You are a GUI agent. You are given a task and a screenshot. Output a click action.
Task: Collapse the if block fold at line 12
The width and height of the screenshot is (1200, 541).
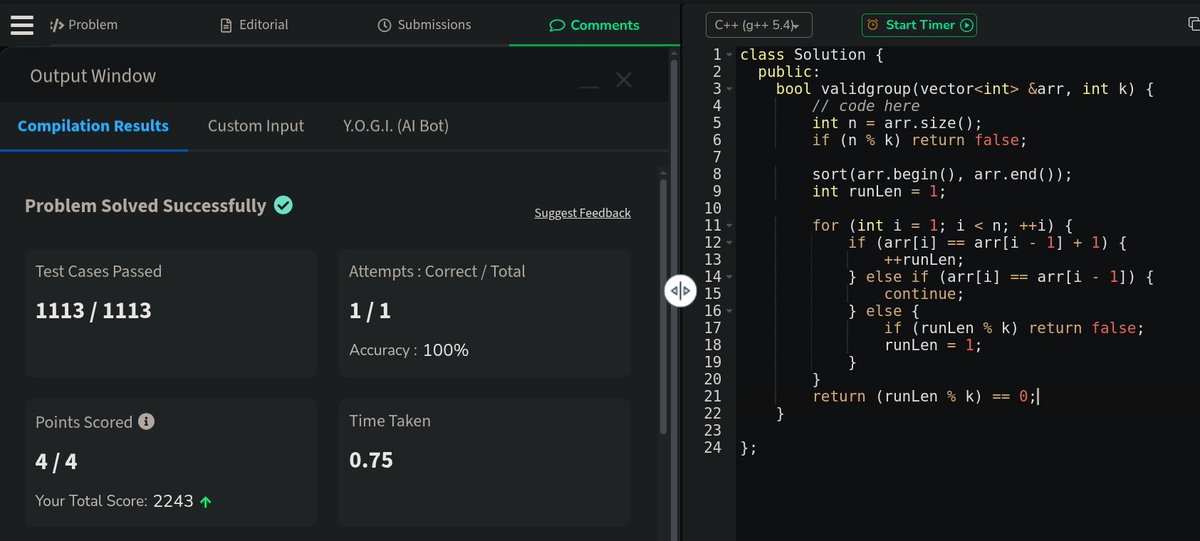[730, 243]
